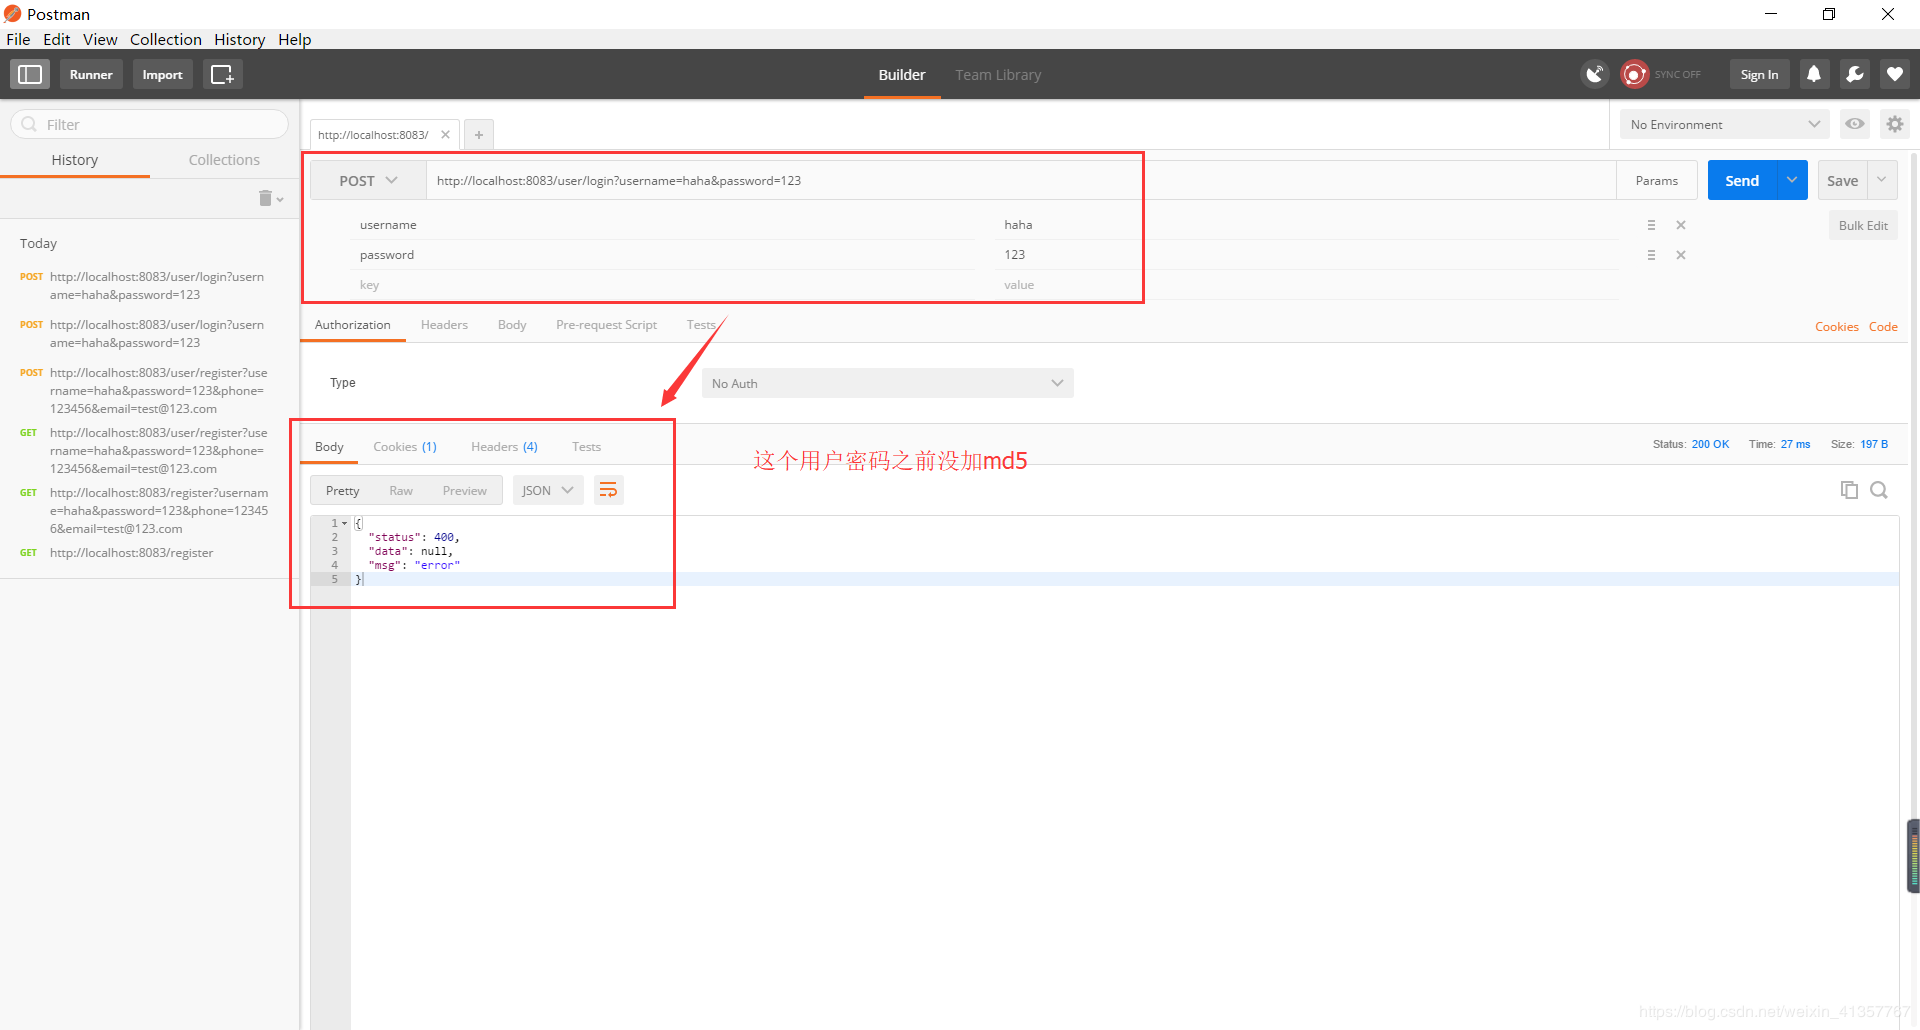The height and width of the screenshot is (1030, 1920).
Task: Open the Pre-request Script tab
Action: [x=606, y=325]
